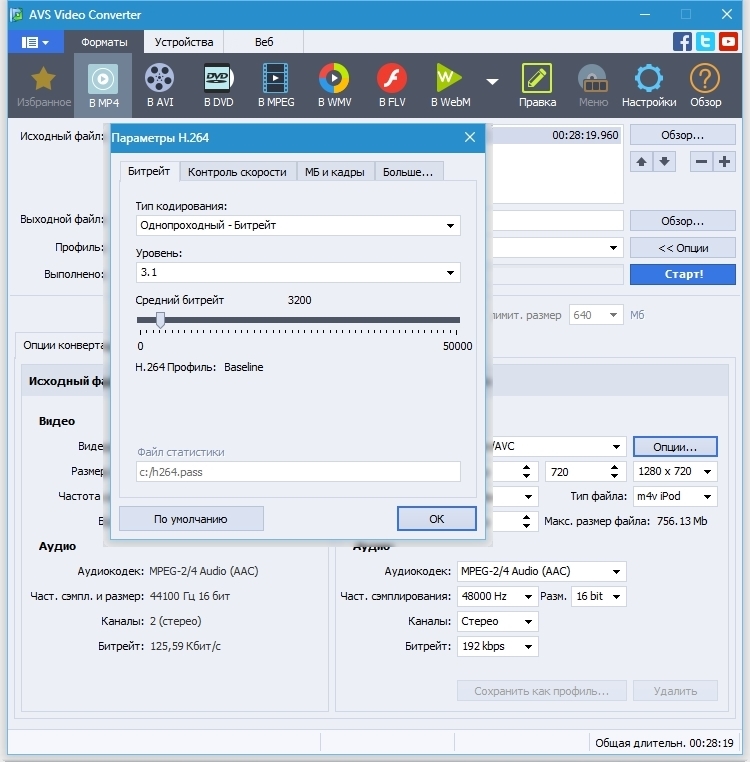Click the Средний битрейт slider handle

tap(160, 320)
